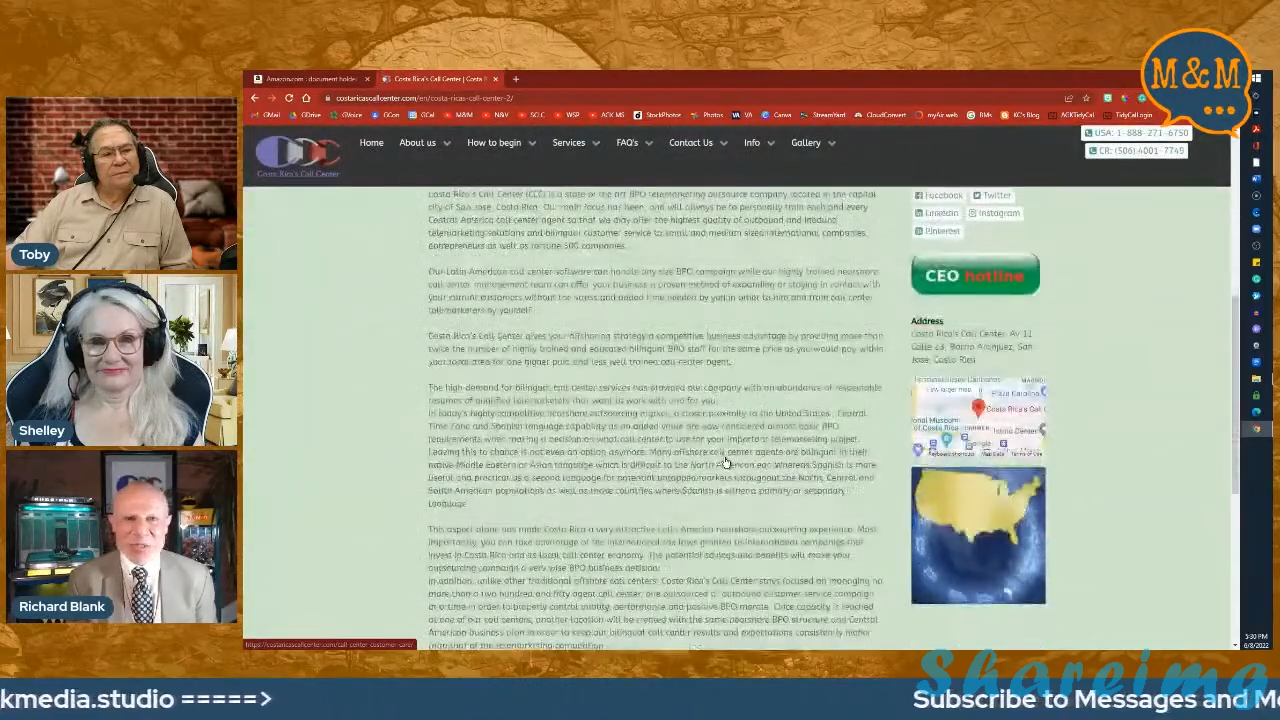Expand the How to begin dropdown
The height and width of the screenshot is (720, 1280).
(x=500, y=143)
